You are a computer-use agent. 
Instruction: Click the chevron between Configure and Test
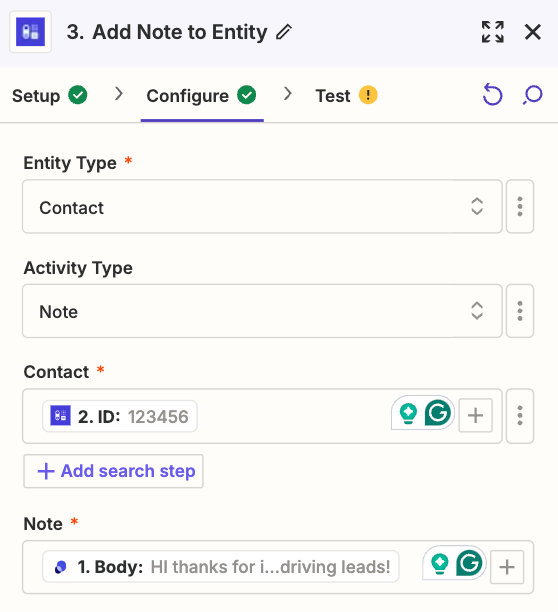[288, 94]
